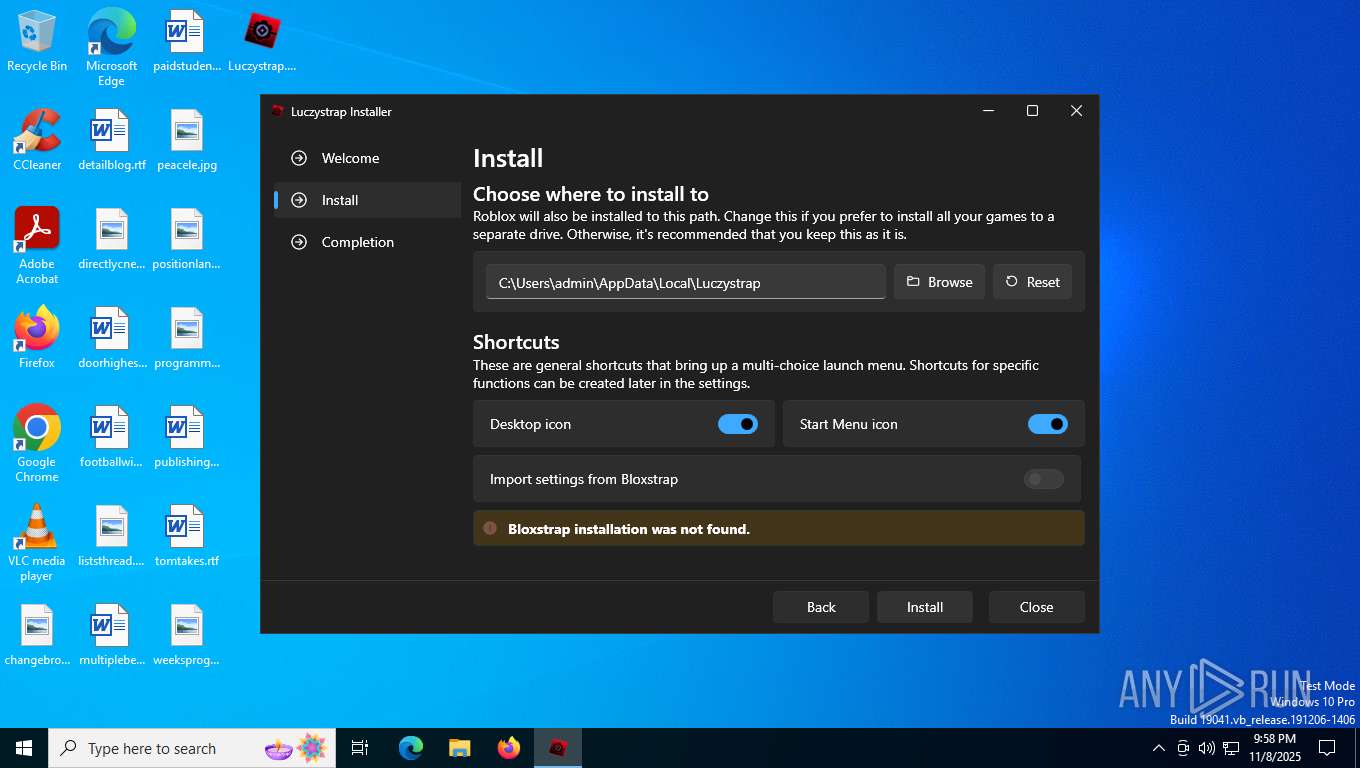Select the doorhighes Word document icon

(111, 338)
